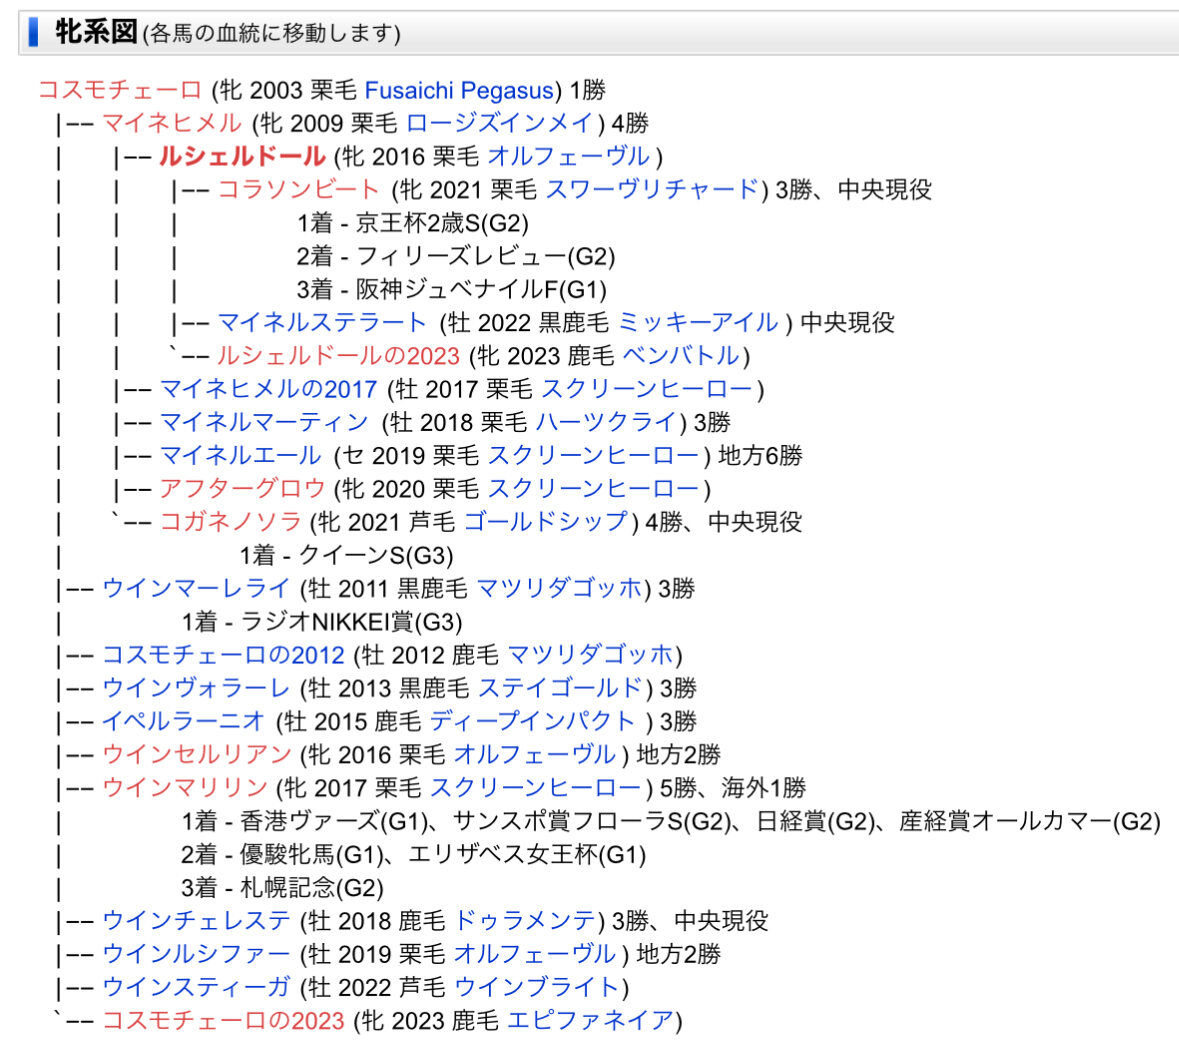Image resolution: width=1179 pixels, height=1063 pixels.
Task: Open マイネルステラート horse link
Action: 322,322
